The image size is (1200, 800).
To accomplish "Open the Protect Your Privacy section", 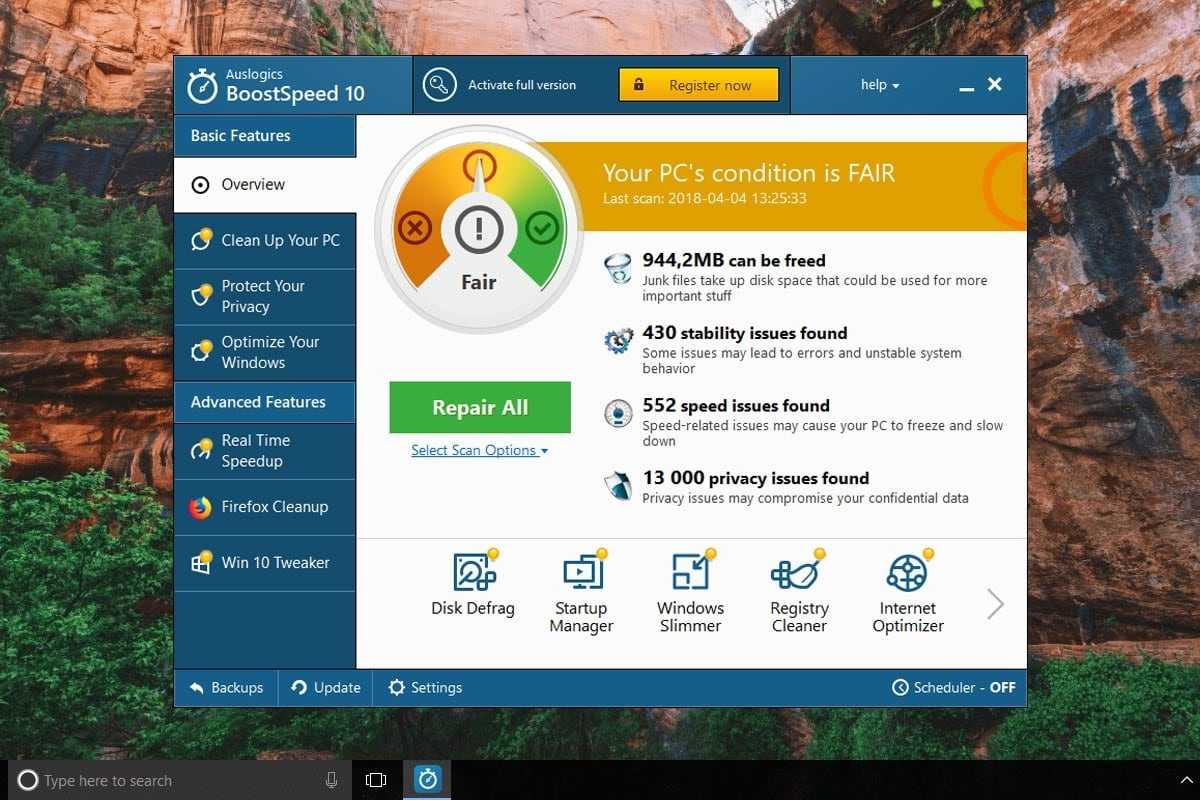I will click(262, 296).
